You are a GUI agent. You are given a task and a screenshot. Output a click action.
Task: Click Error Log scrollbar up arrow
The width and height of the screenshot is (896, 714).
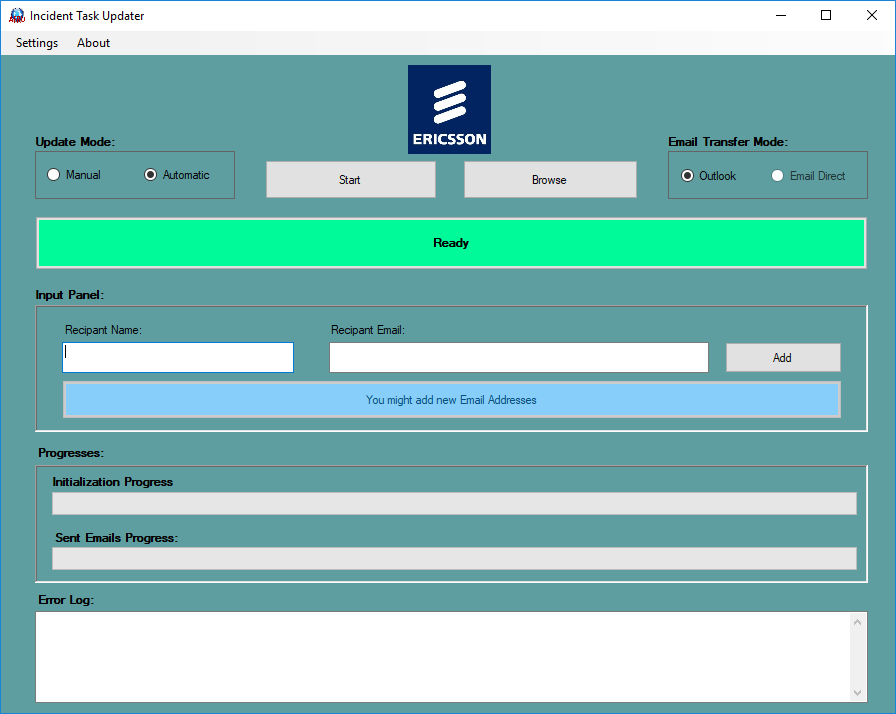pyautogui.click(x=857, y=622)
